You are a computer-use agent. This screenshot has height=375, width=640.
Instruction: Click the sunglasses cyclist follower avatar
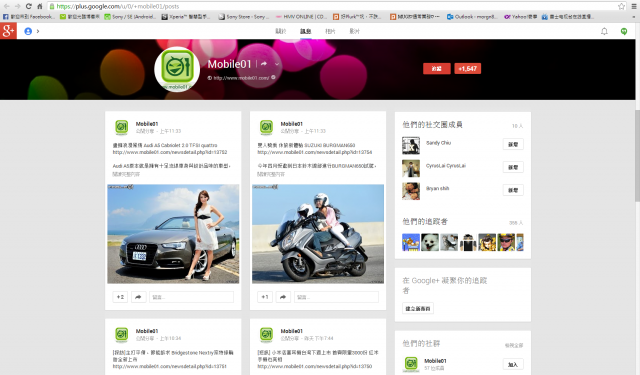coord(506,242)
